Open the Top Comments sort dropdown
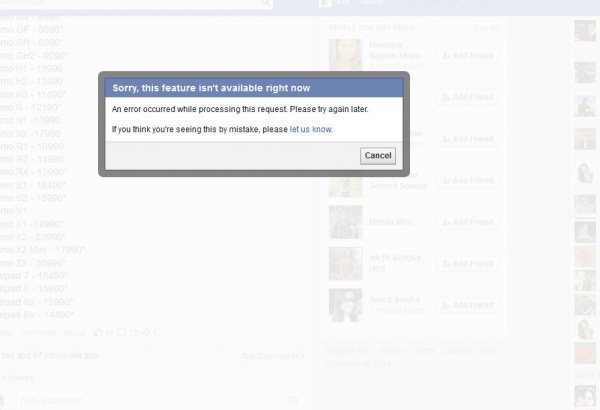 pyautogui.click(x=273, y=356)
